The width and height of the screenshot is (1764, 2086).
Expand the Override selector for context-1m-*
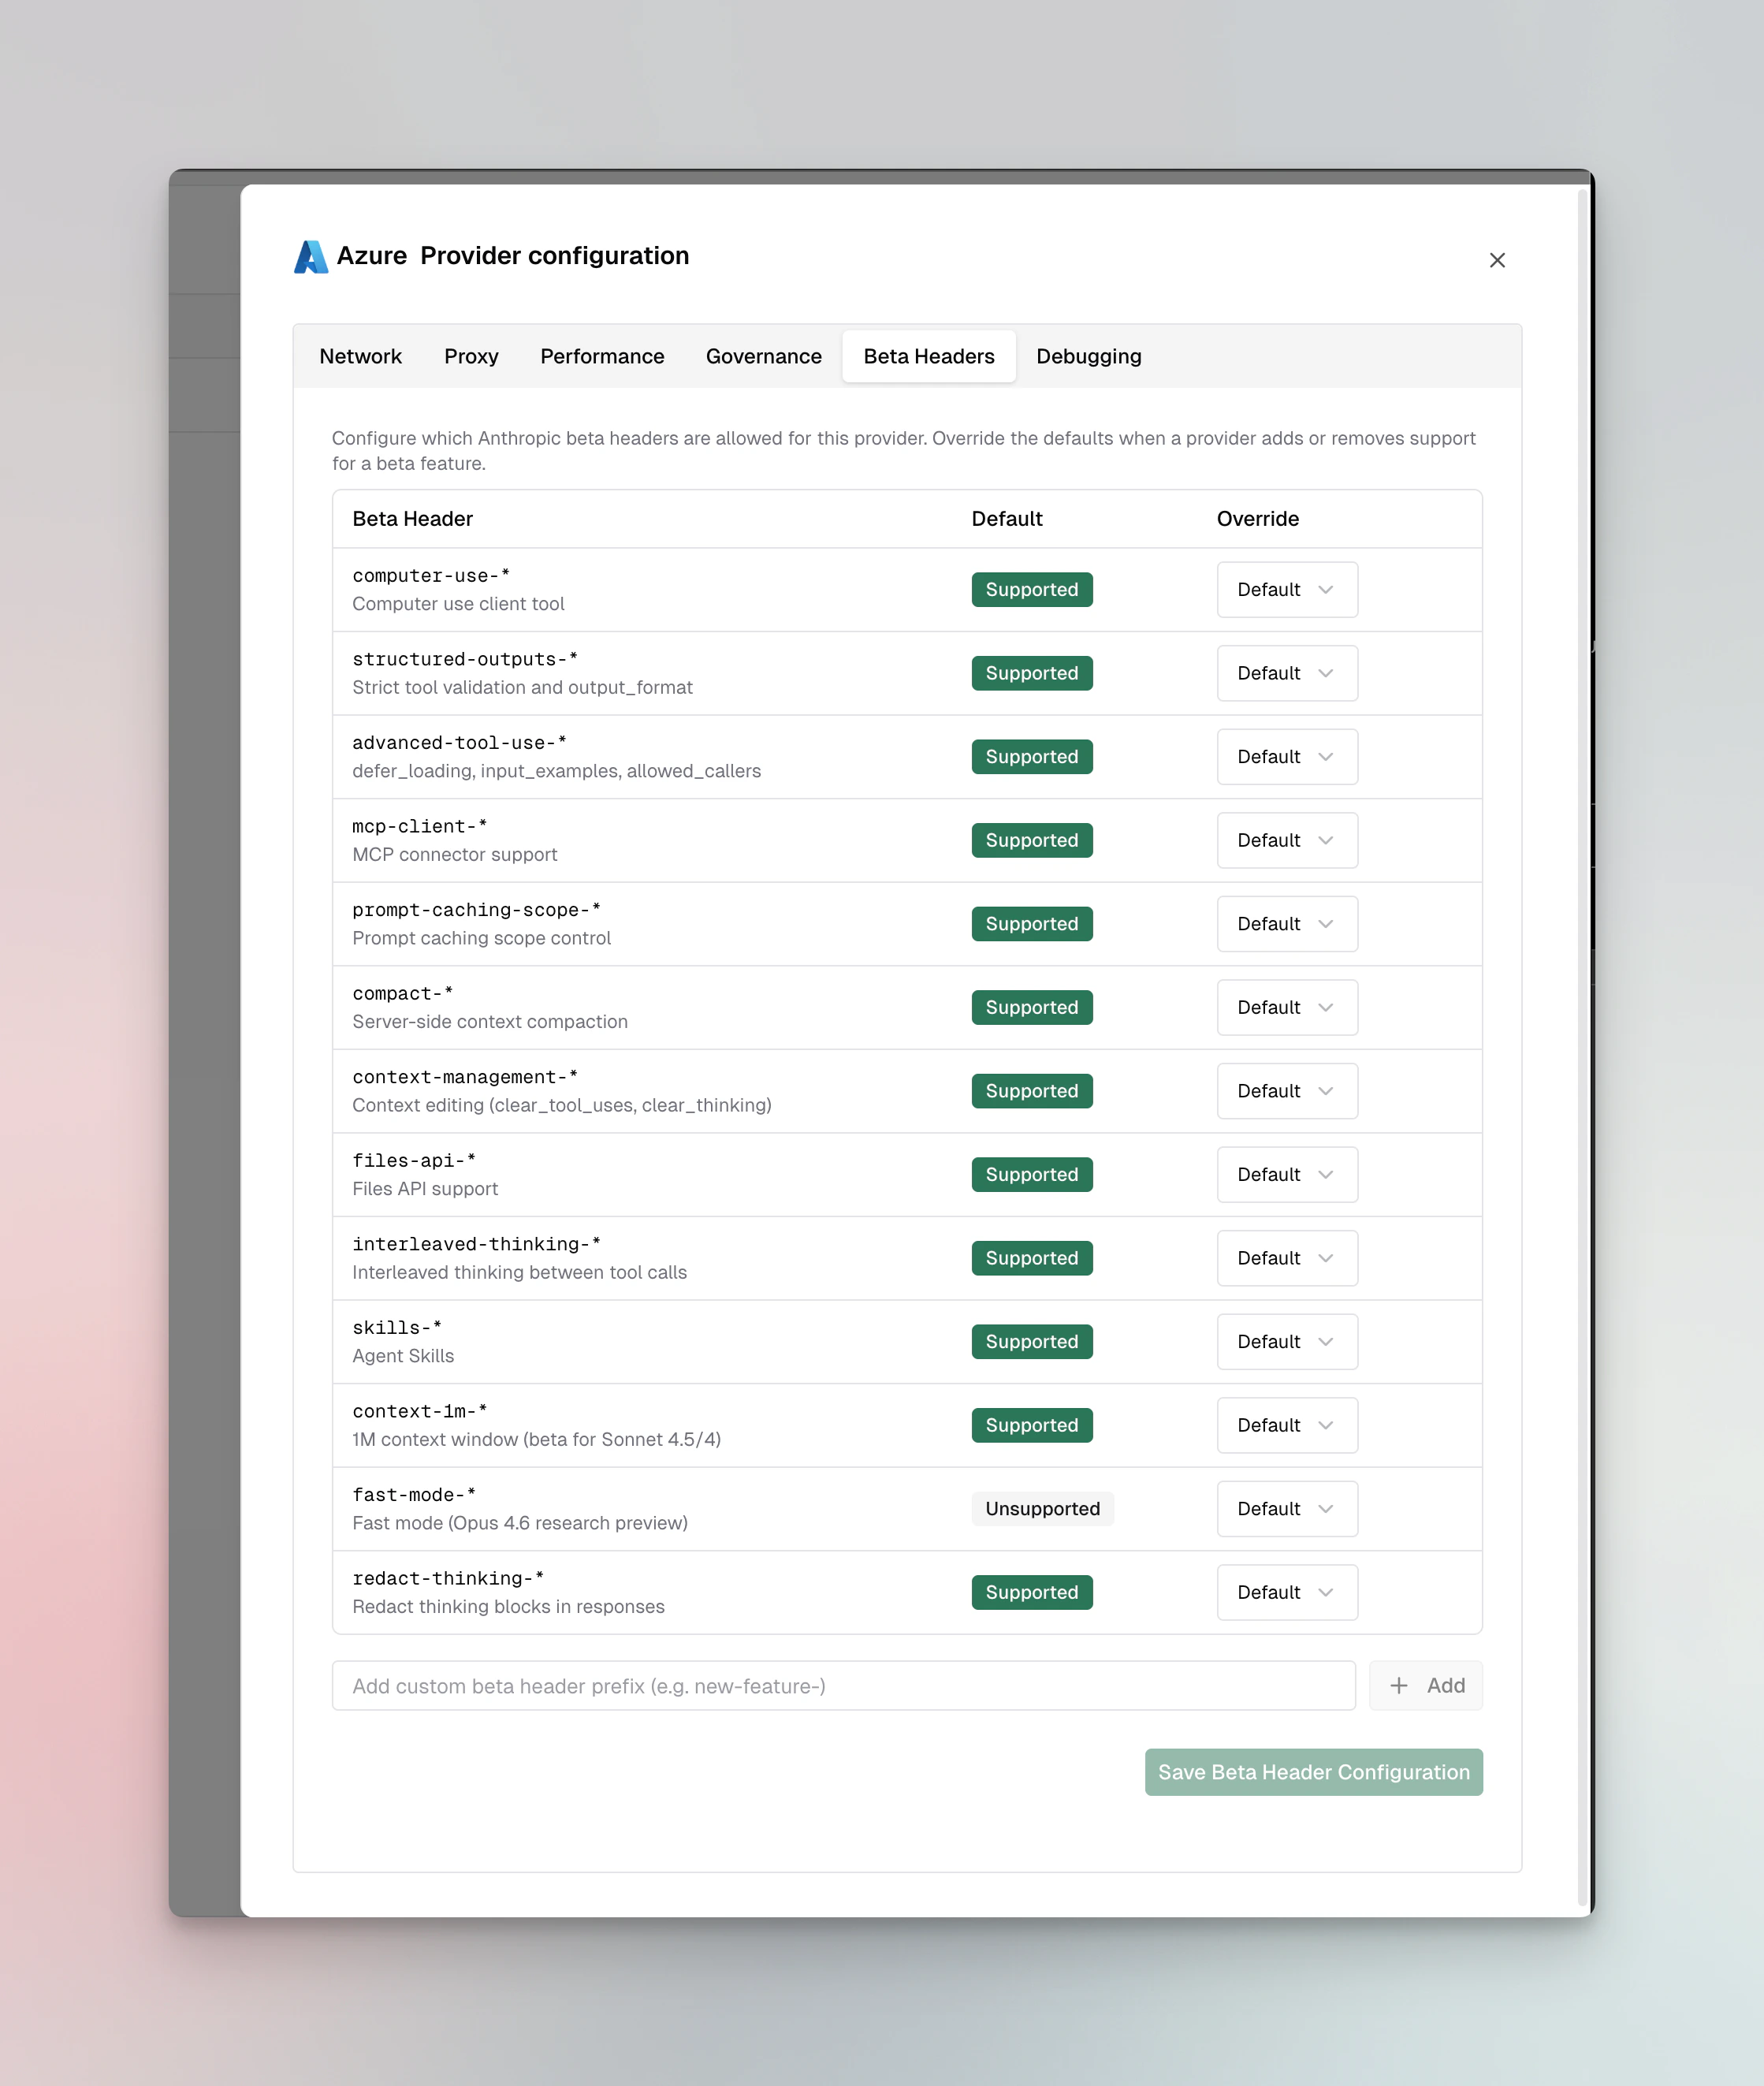[1287, 1425]
